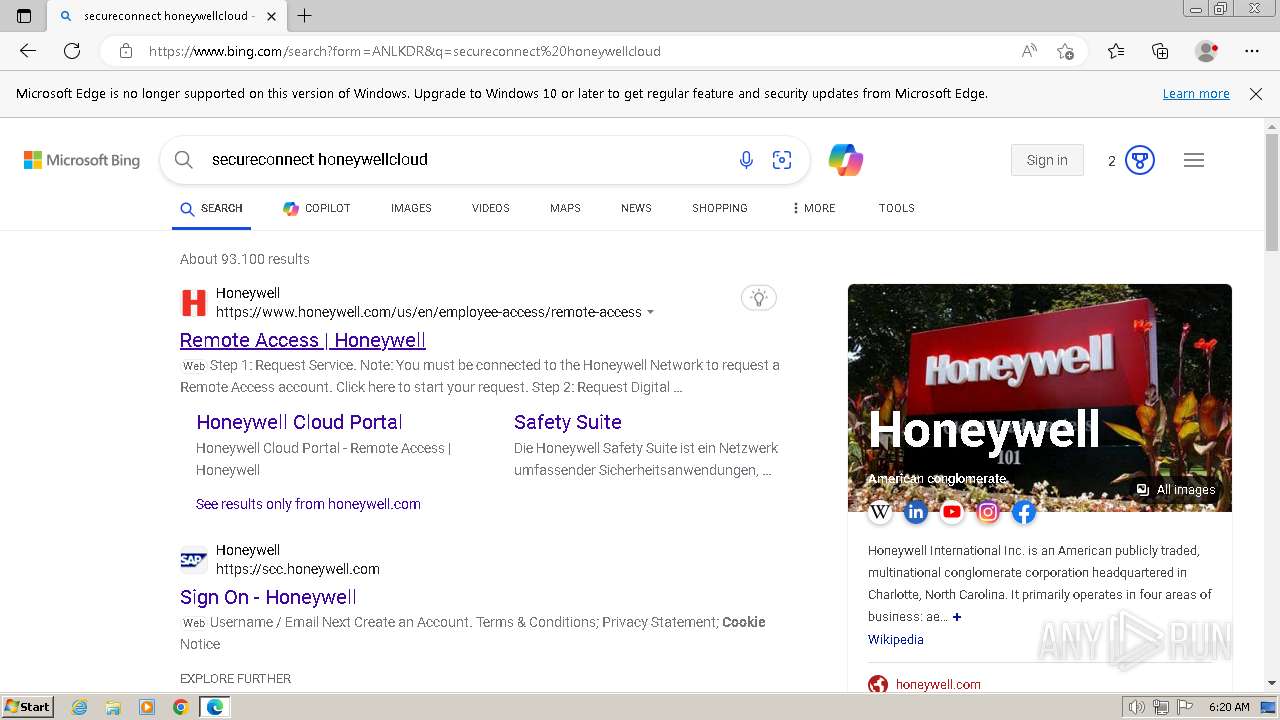Click the About 93.100 results text
The width and height of the screenshot is (1280, 720).
click(245, 259)
